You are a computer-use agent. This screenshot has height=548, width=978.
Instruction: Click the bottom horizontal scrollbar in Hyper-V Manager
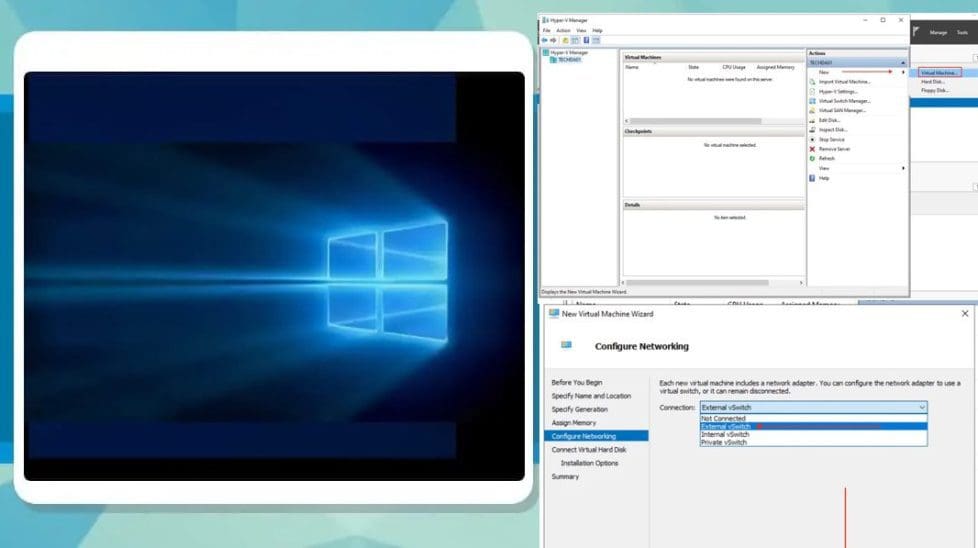[697, 283]
